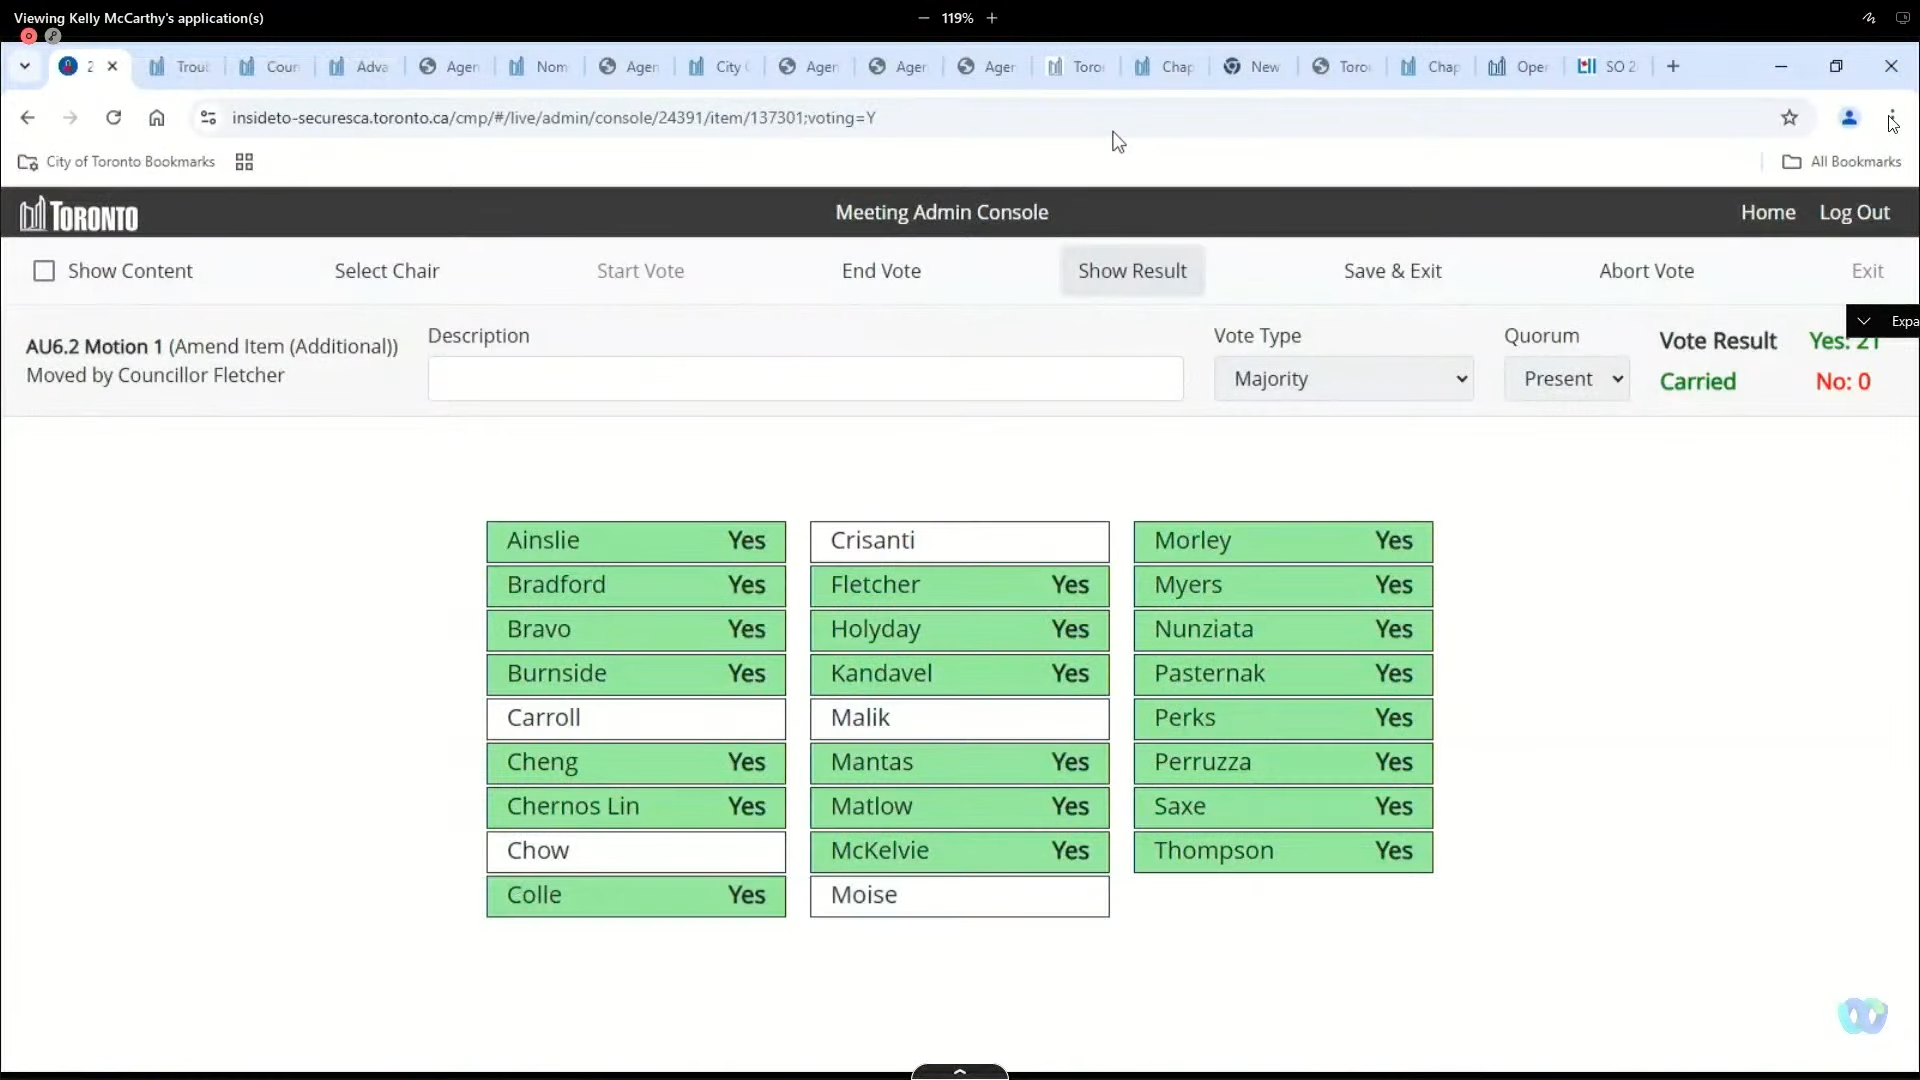Bookmark this page with the star icon
Screen dimensions: 1920x1080
click(1789, 118)
